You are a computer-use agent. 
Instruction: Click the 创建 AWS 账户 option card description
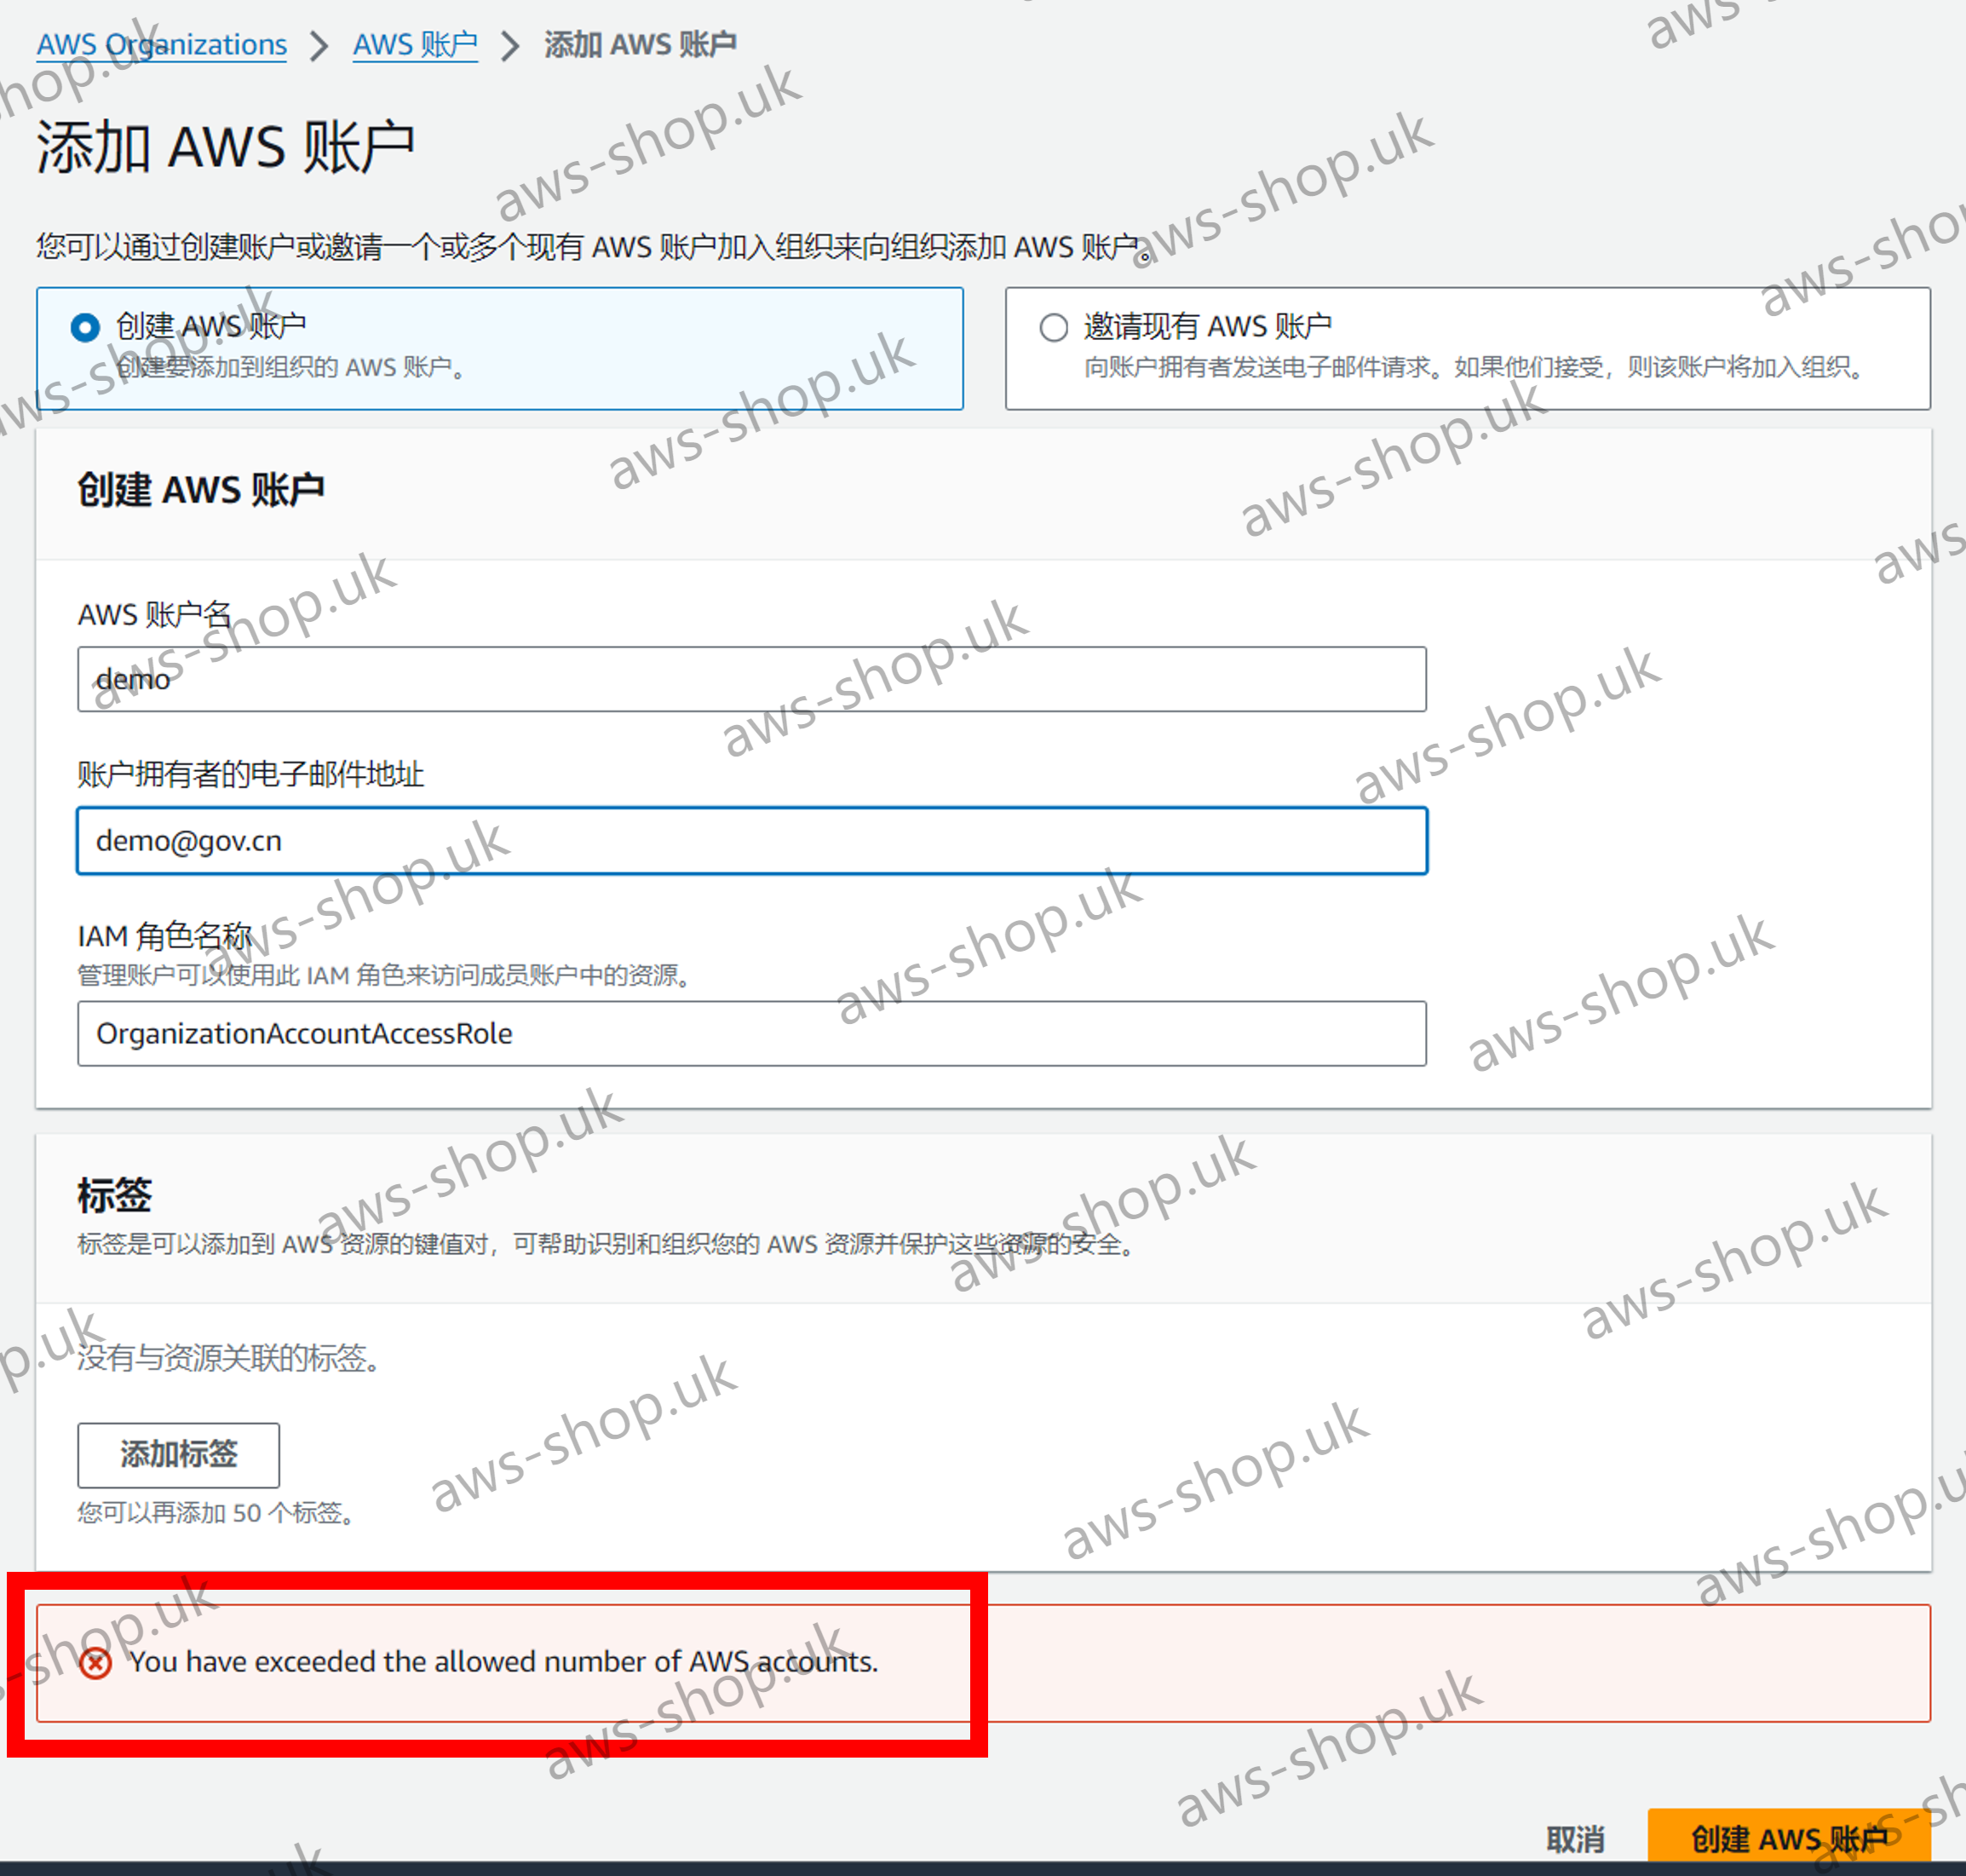coord(290,368)
